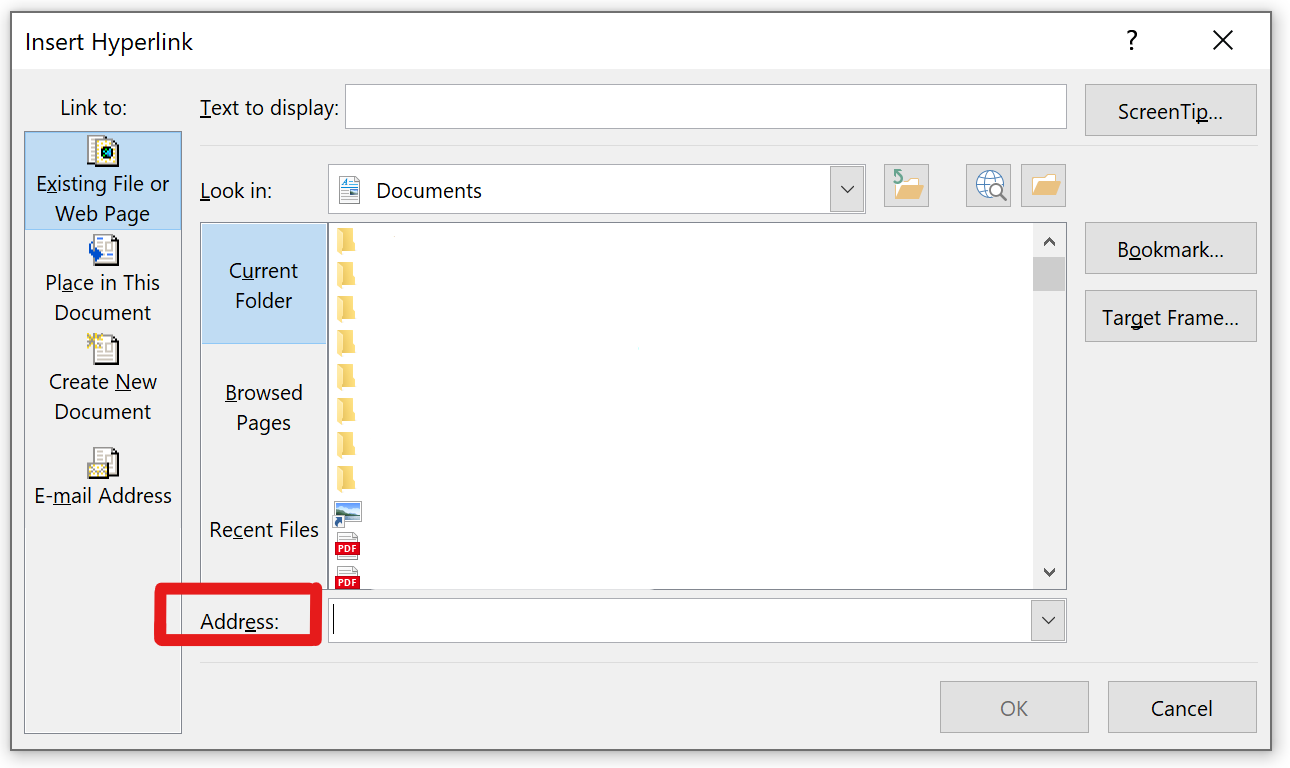Select the Current Folder tab
This screenshot has height=768, width=1290.
coord(264,285)
